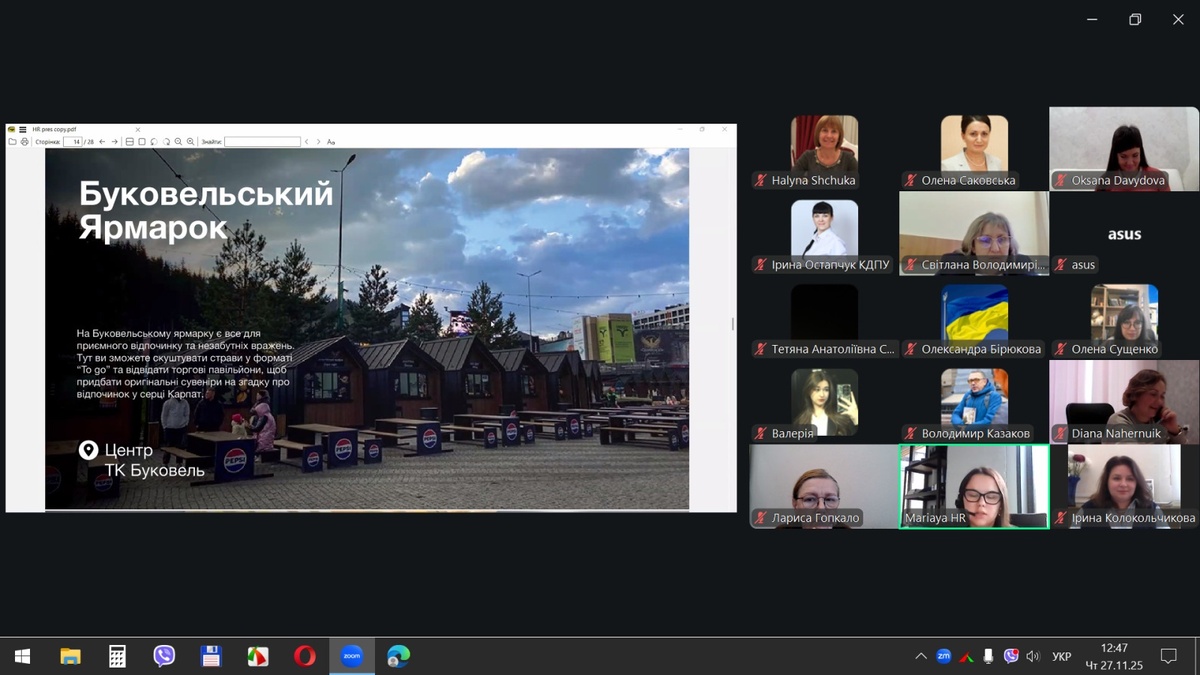Open the SumatraPDF hamburger menu

[22, 129]
